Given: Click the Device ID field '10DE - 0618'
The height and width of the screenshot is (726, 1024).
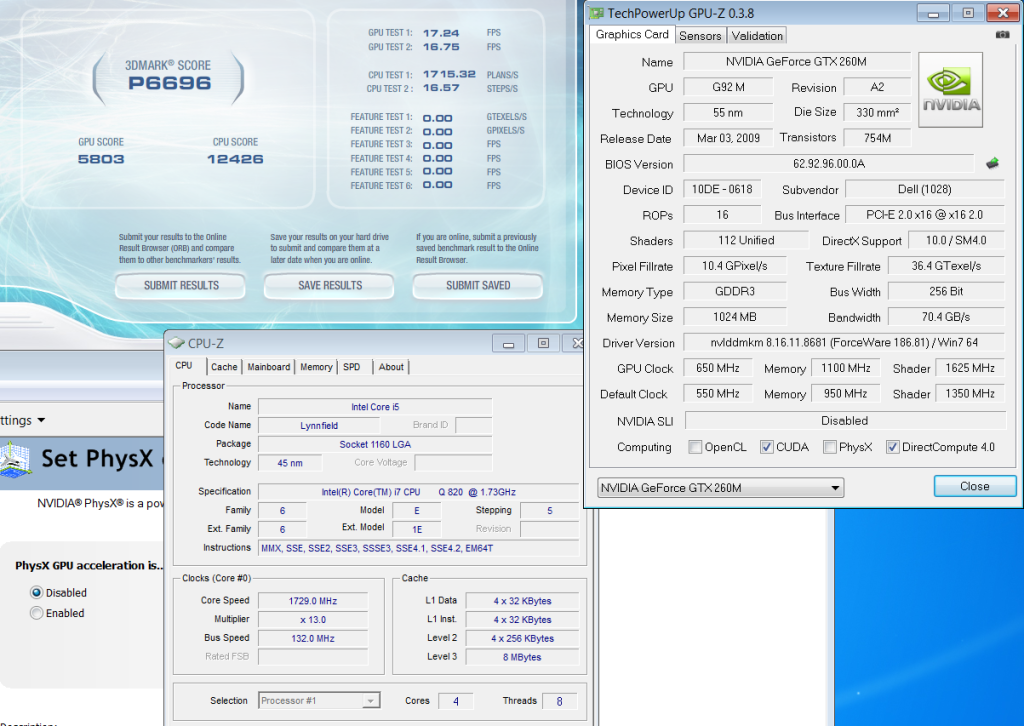Looking at the screenshot, I should [722, 189].
